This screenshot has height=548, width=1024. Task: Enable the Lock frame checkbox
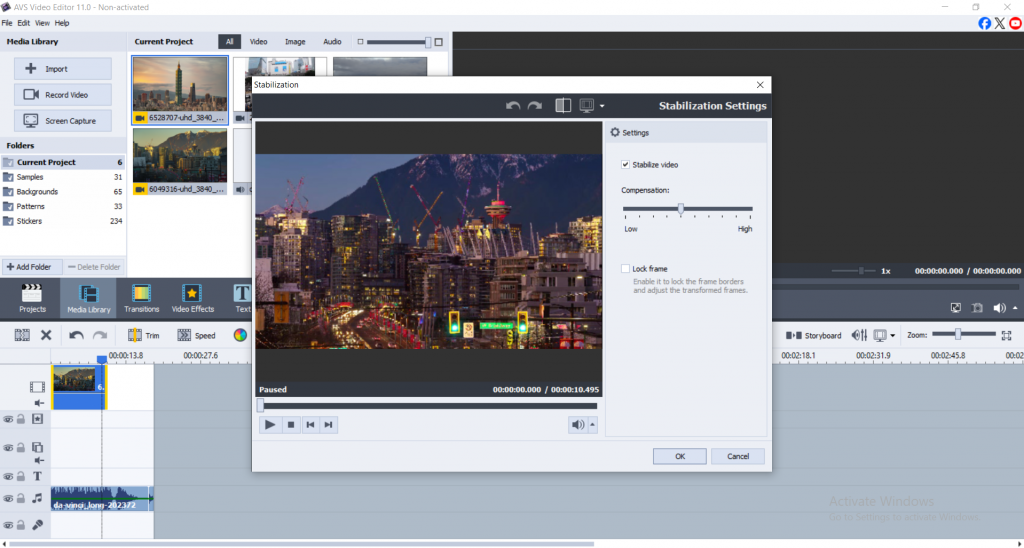pos(625,269)
